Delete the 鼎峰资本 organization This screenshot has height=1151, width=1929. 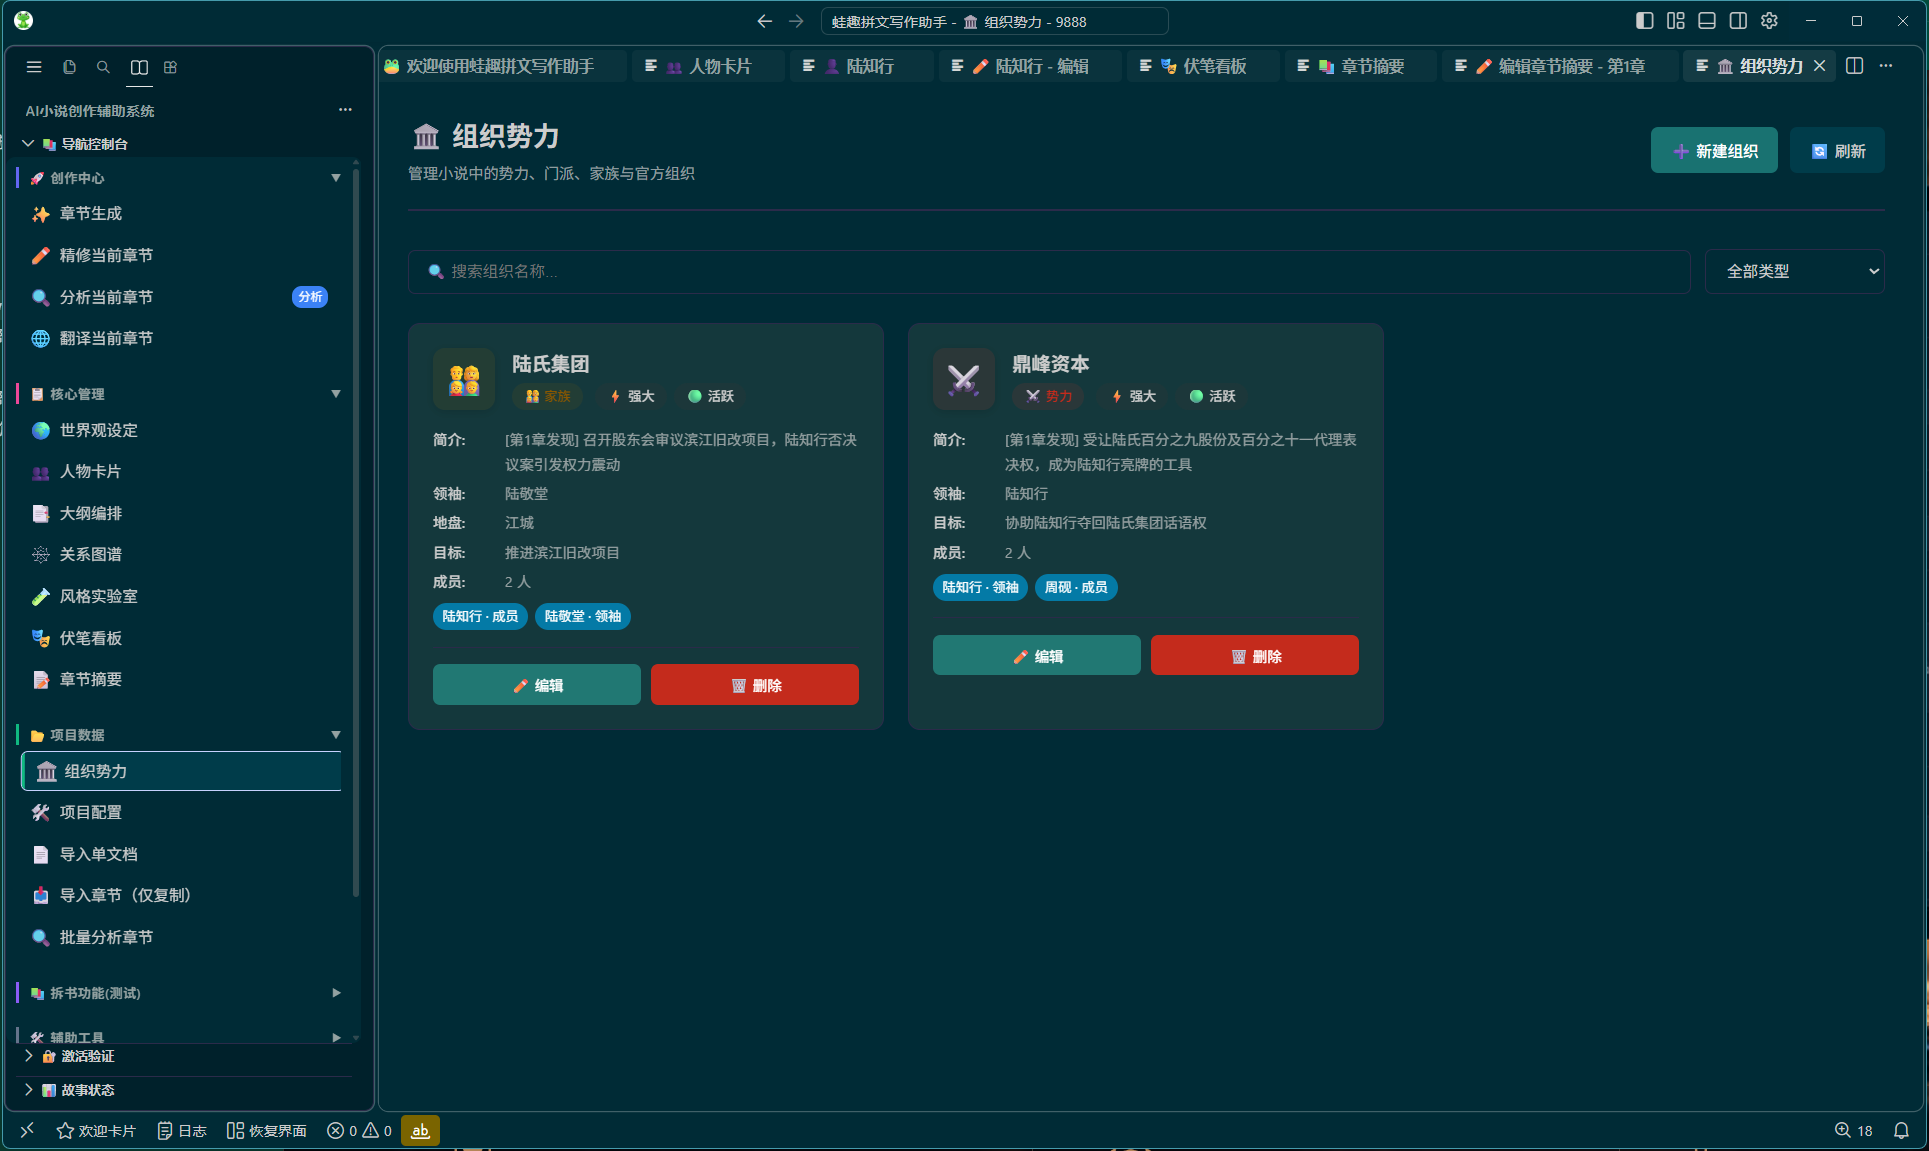pyautogui.click(x=1255, y=656)
